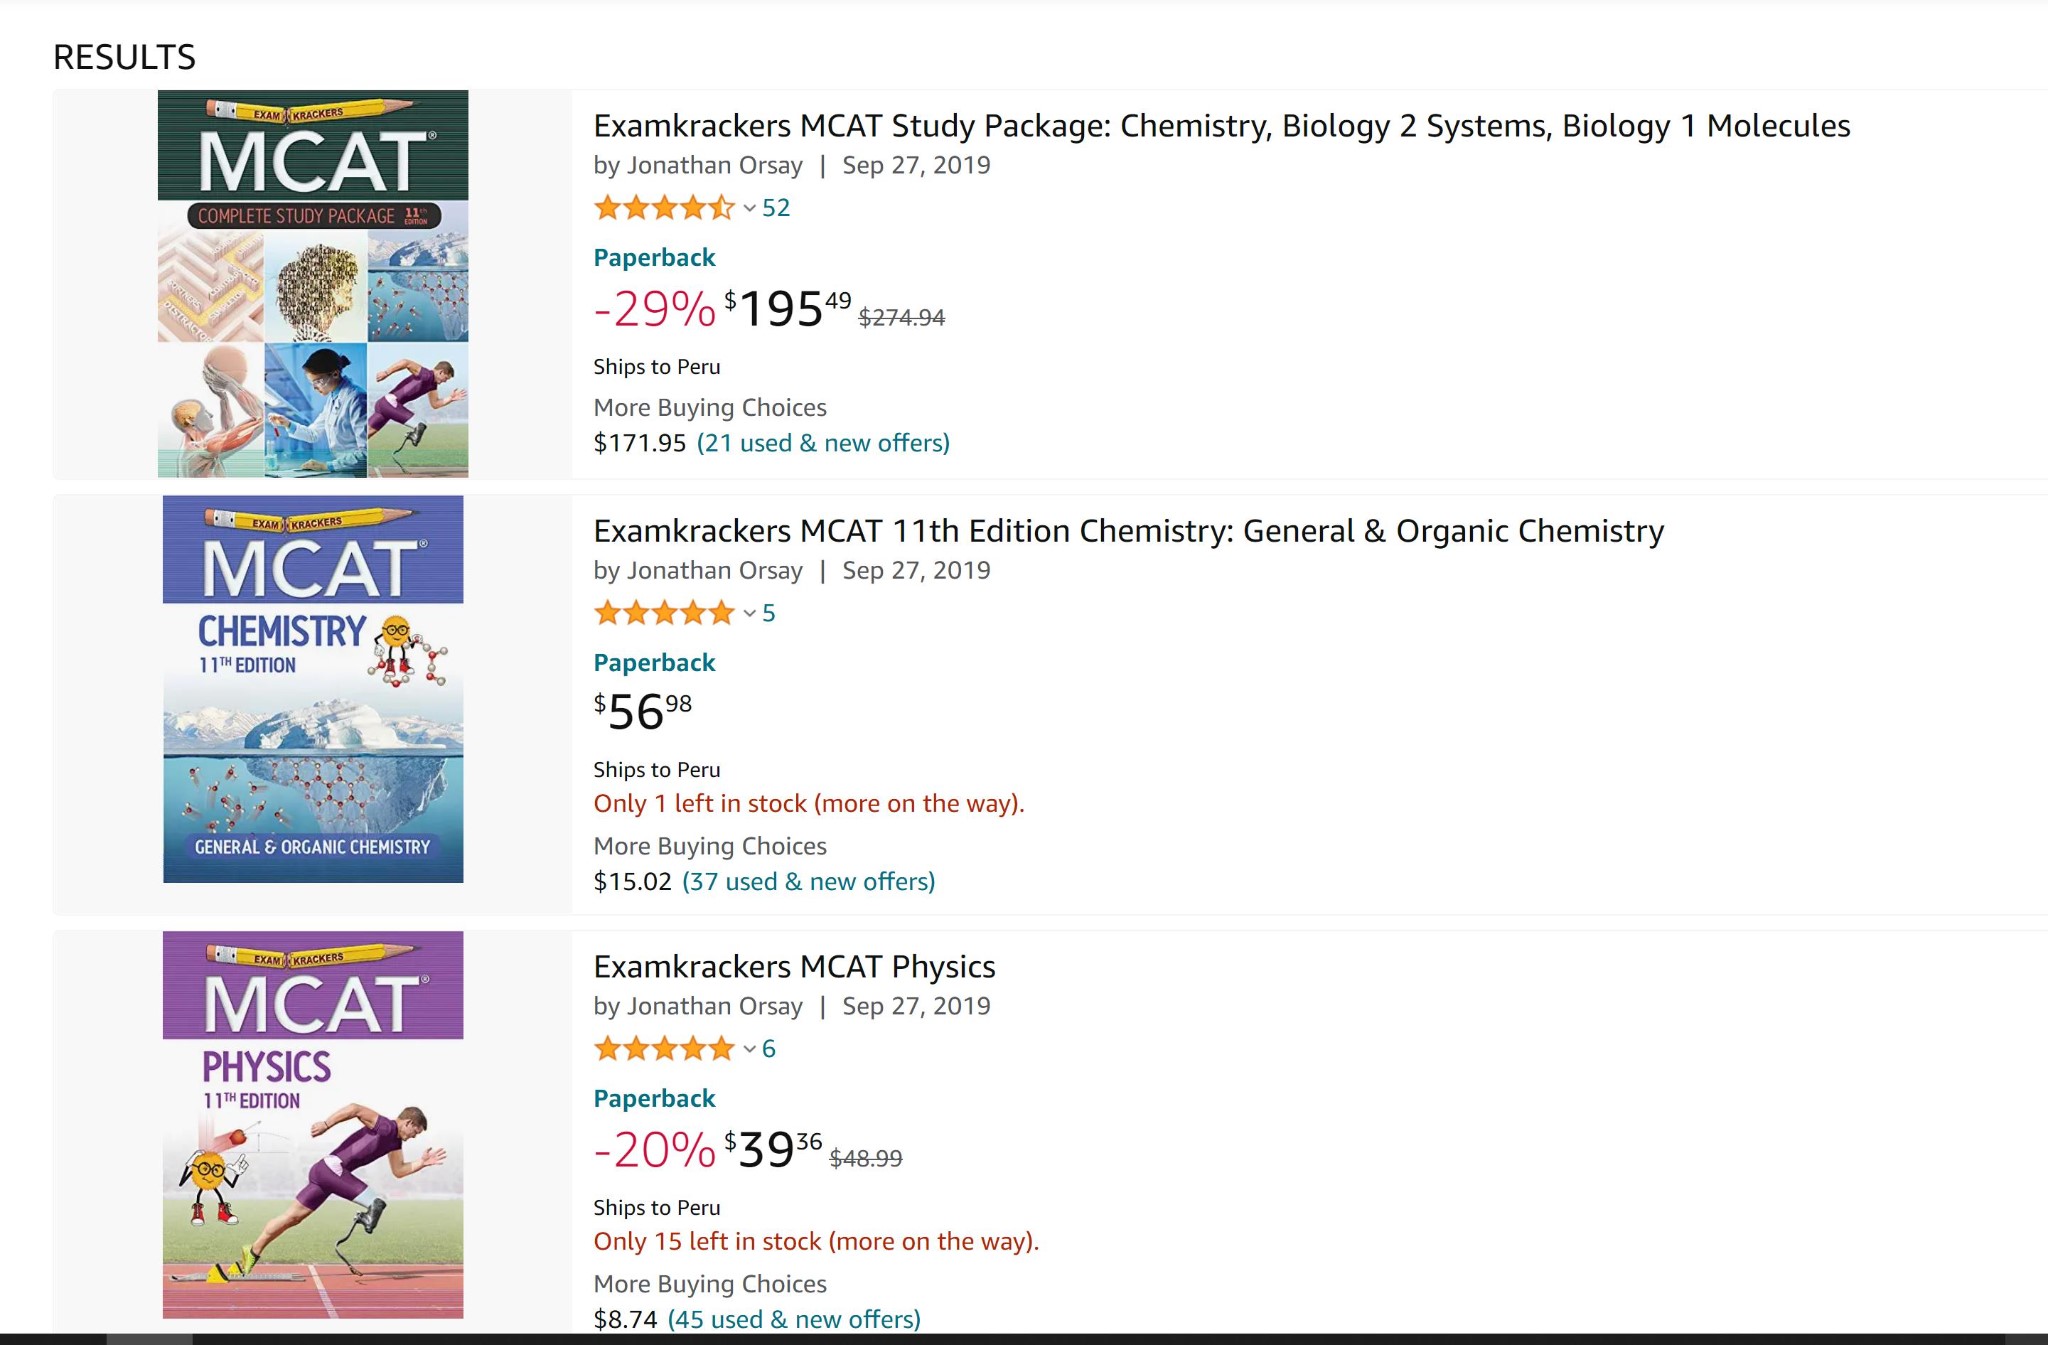View 37 used and new offers for Chemistry
Viewport: 2048px width, 1345px height.
[808, 881]
